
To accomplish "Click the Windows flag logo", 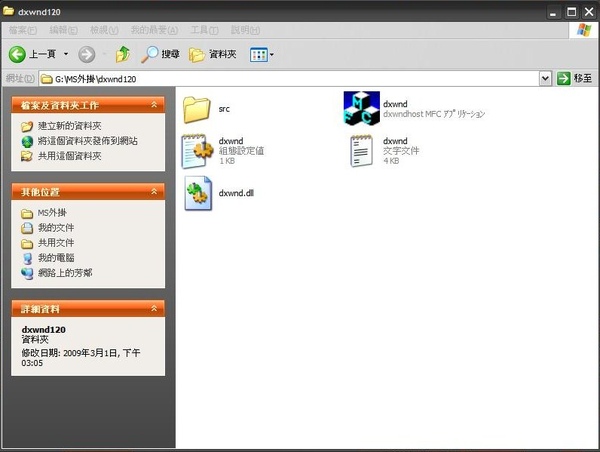I will coord(584,30).
